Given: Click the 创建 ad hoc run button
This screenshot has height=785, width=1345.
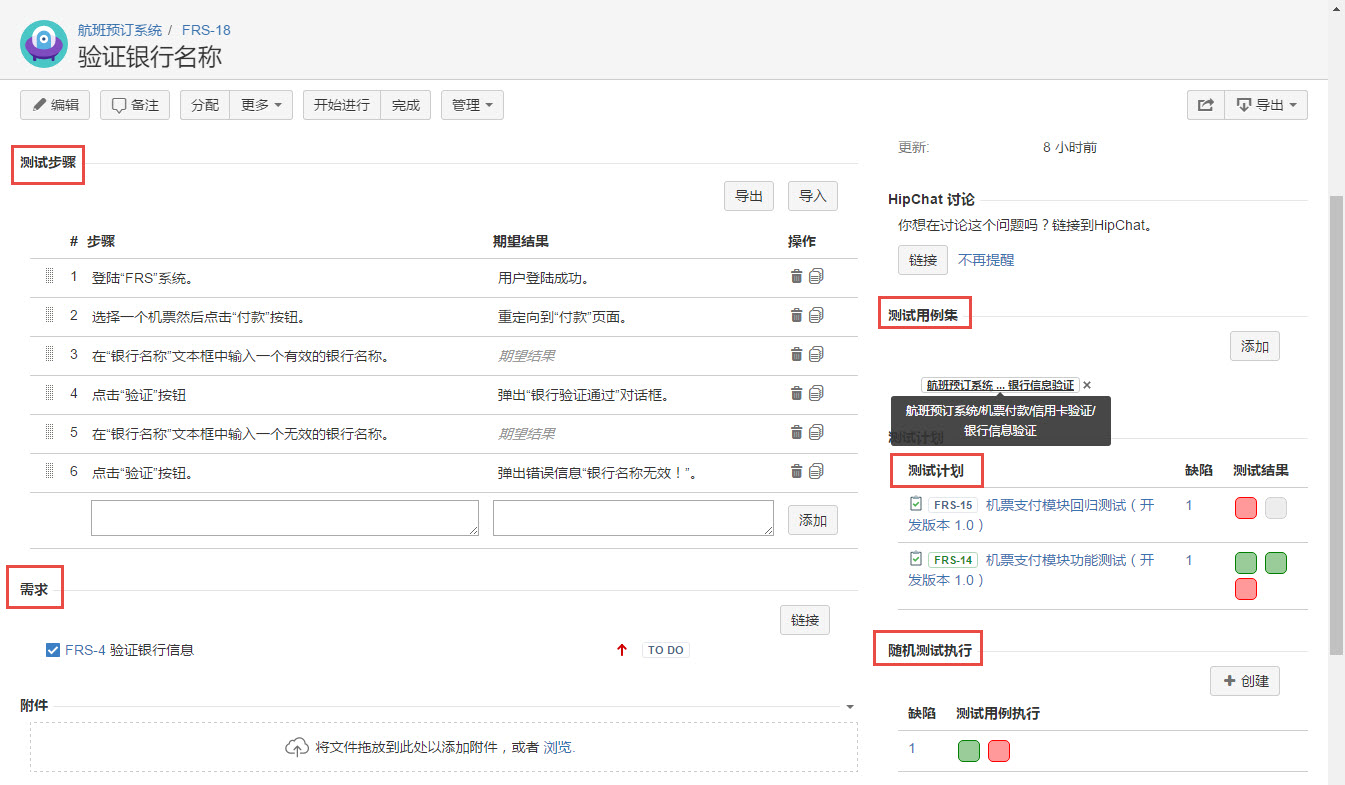Looking at the screenshot, I should 1245,681.
